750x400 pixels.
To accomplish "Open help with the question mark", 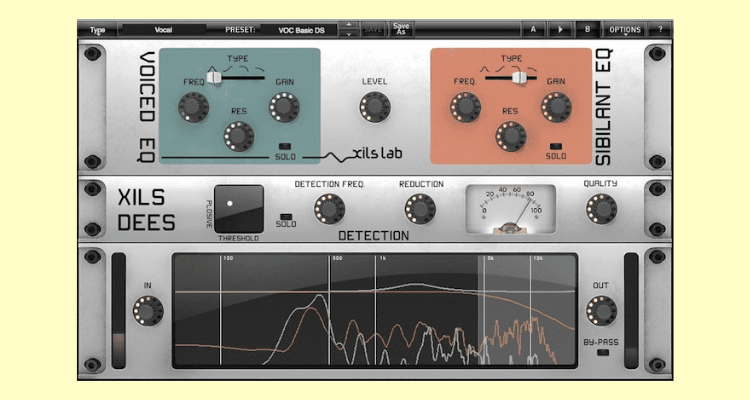I will click(x=660, y=30).
